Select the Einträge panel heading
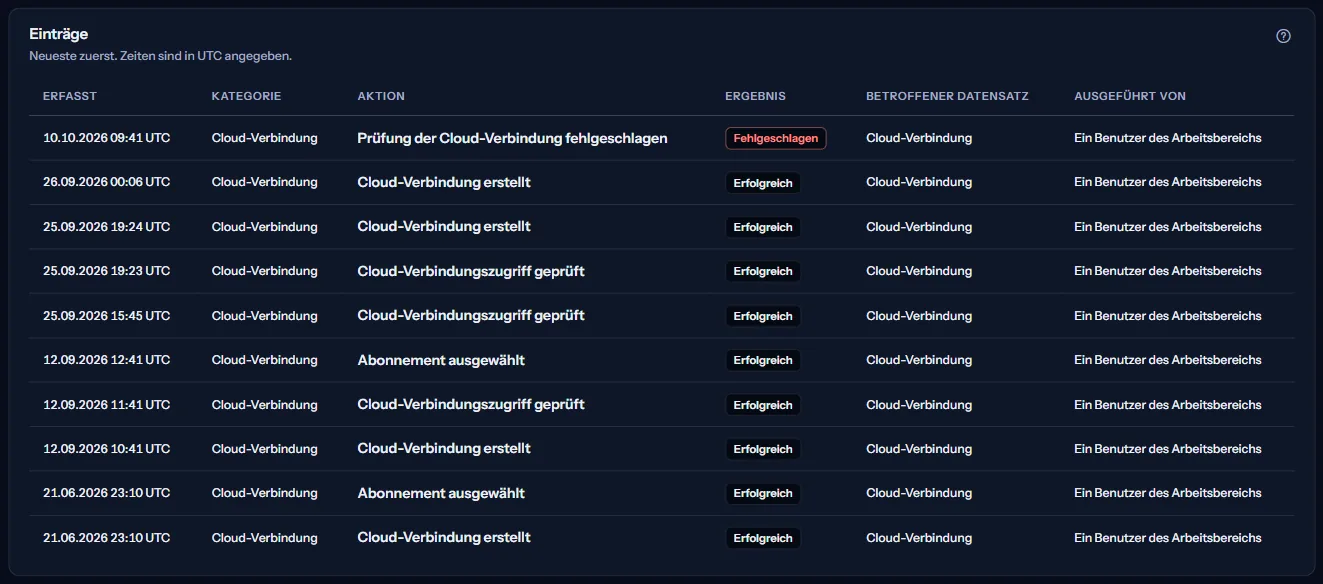Viewport: 1323px width, 584px height. pyautogui.click(x=58, y=34)
